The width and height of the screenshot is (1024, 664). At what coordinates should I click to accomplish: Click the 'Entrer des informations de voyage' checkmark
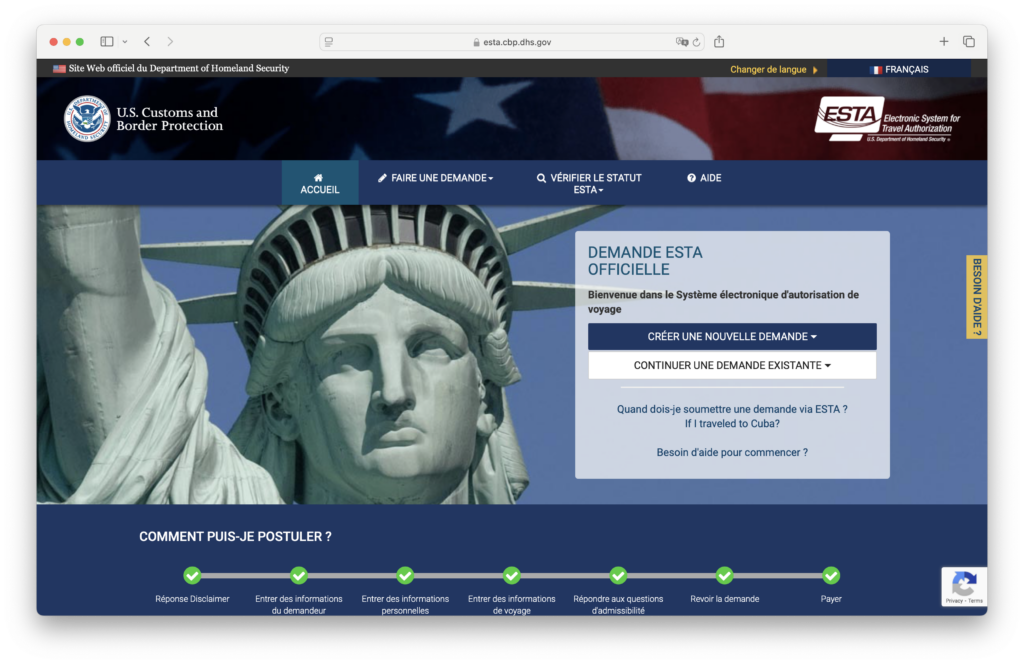point(511,575)
